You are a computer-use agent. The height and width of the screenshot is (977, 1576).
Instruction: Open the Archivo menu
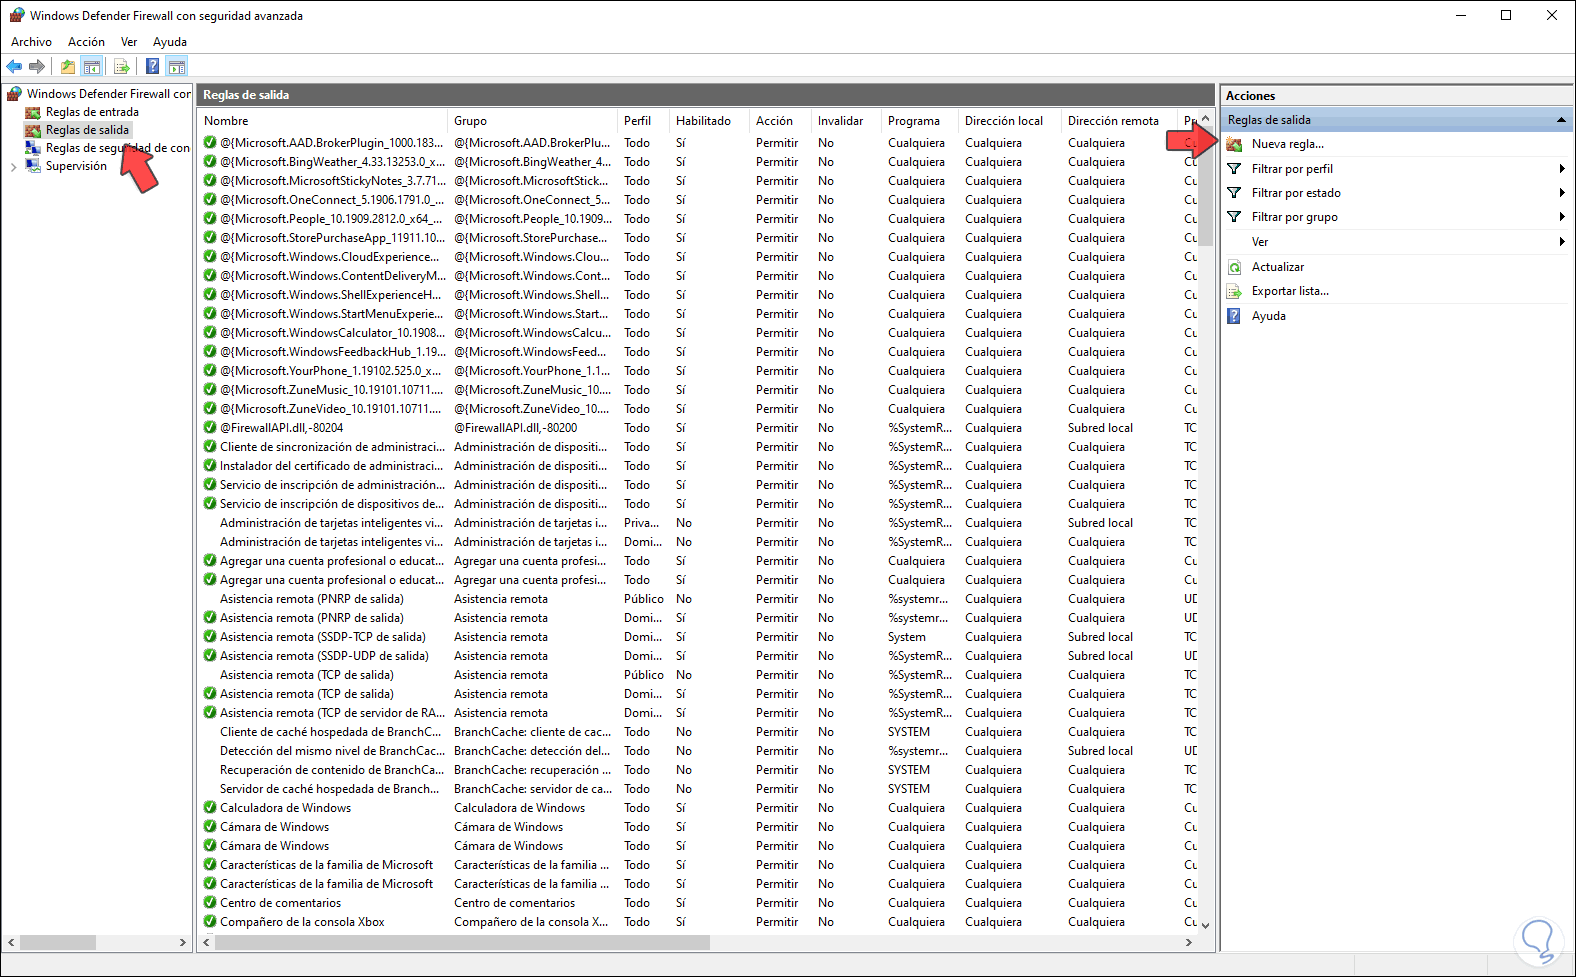pos(31,42)
